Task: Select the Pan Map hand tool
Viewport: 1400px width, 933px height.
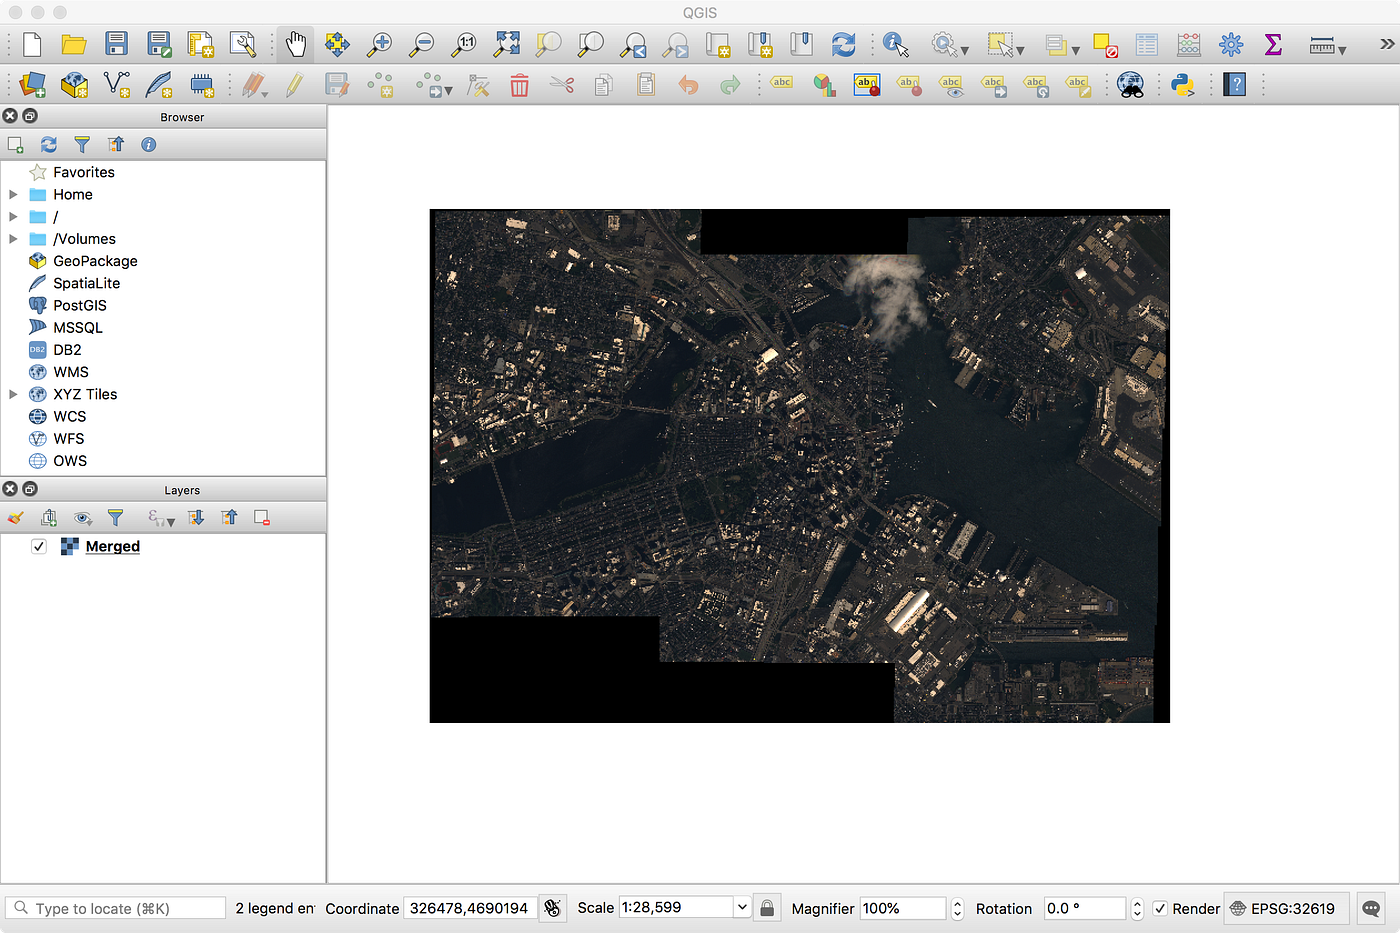Action: coord(295,44)
